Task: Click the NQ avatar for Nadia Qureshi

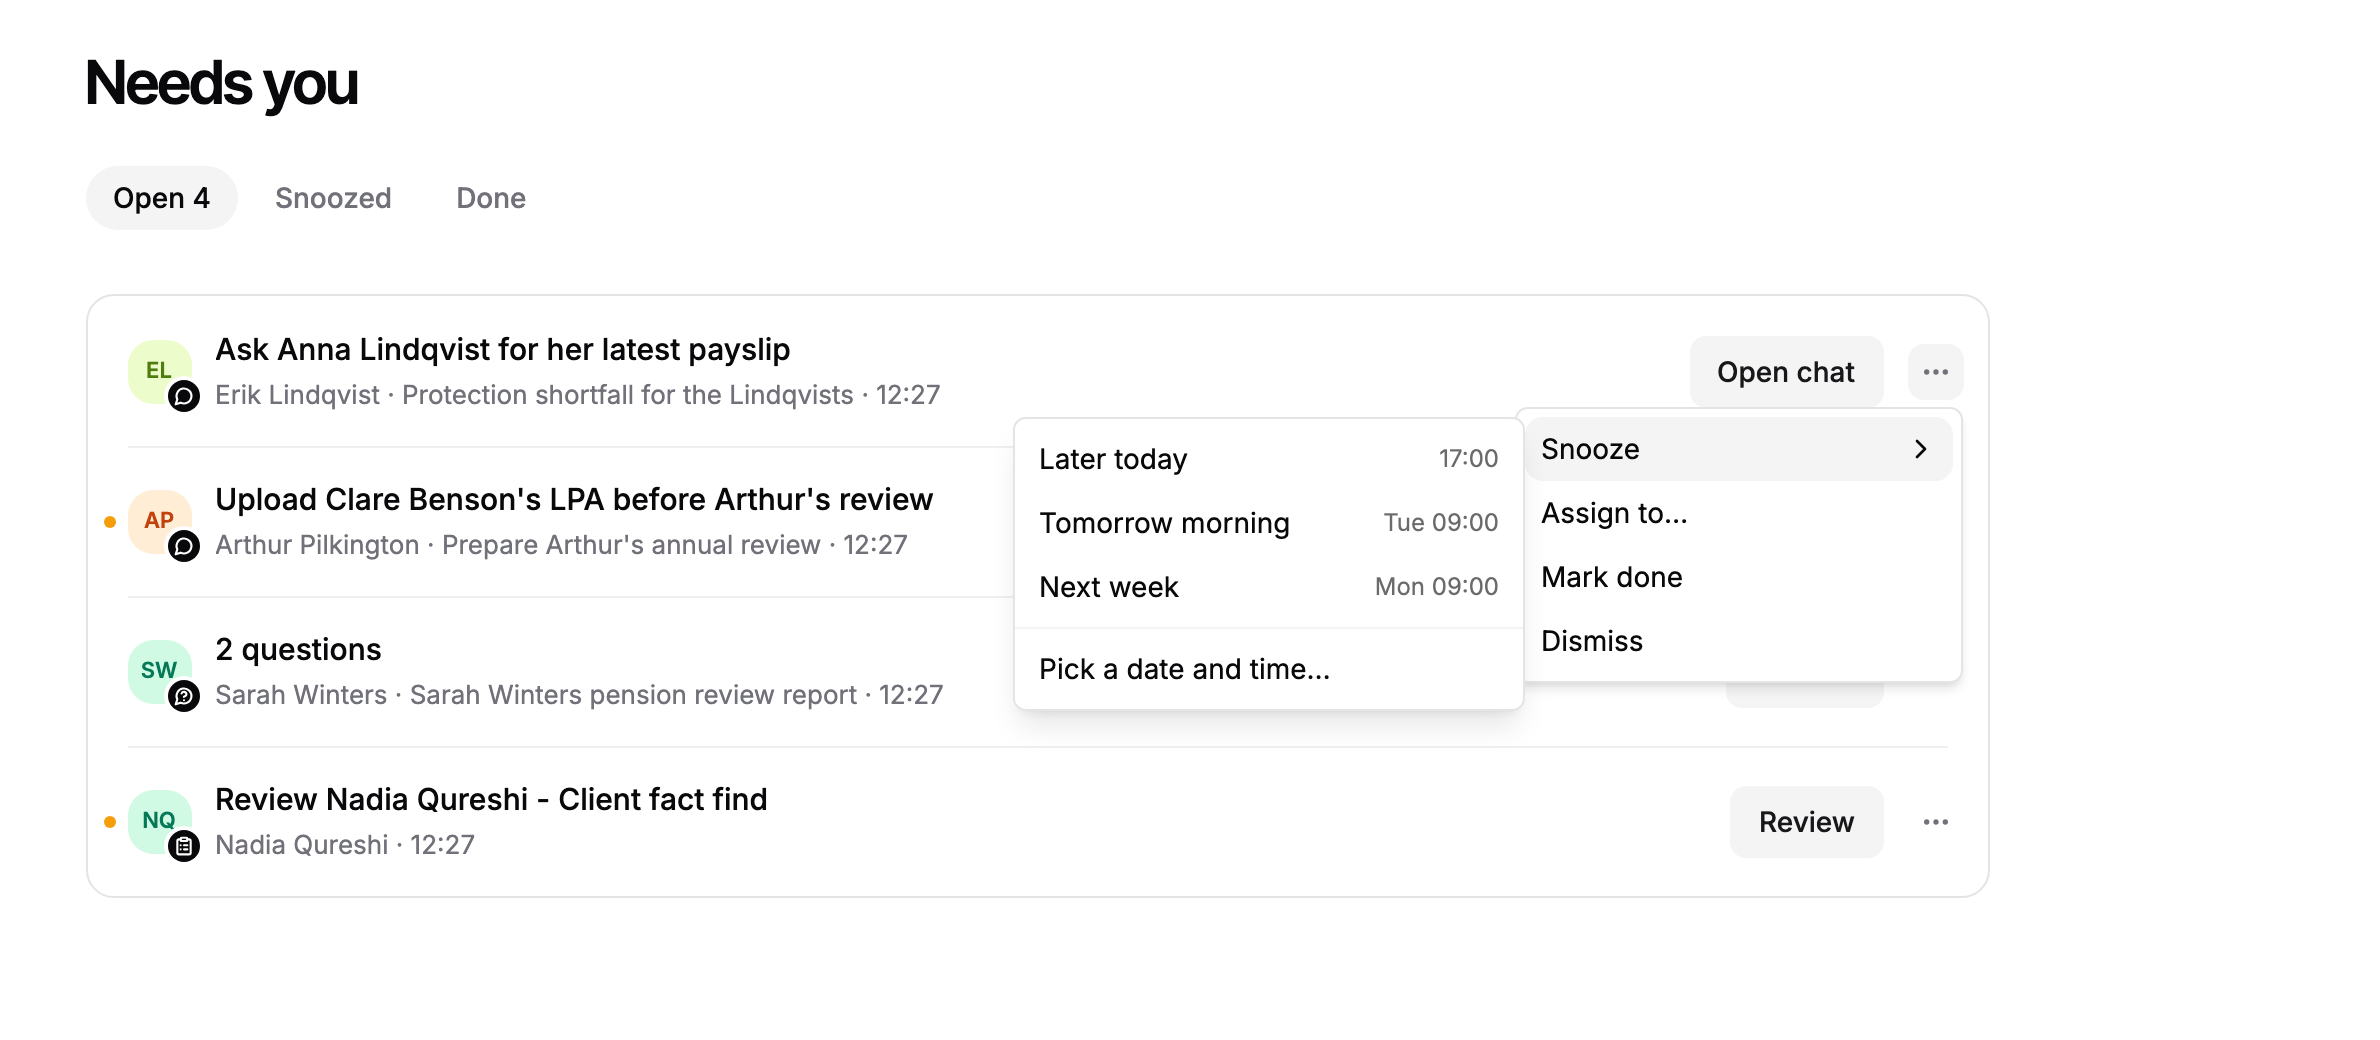Action: 159,821
